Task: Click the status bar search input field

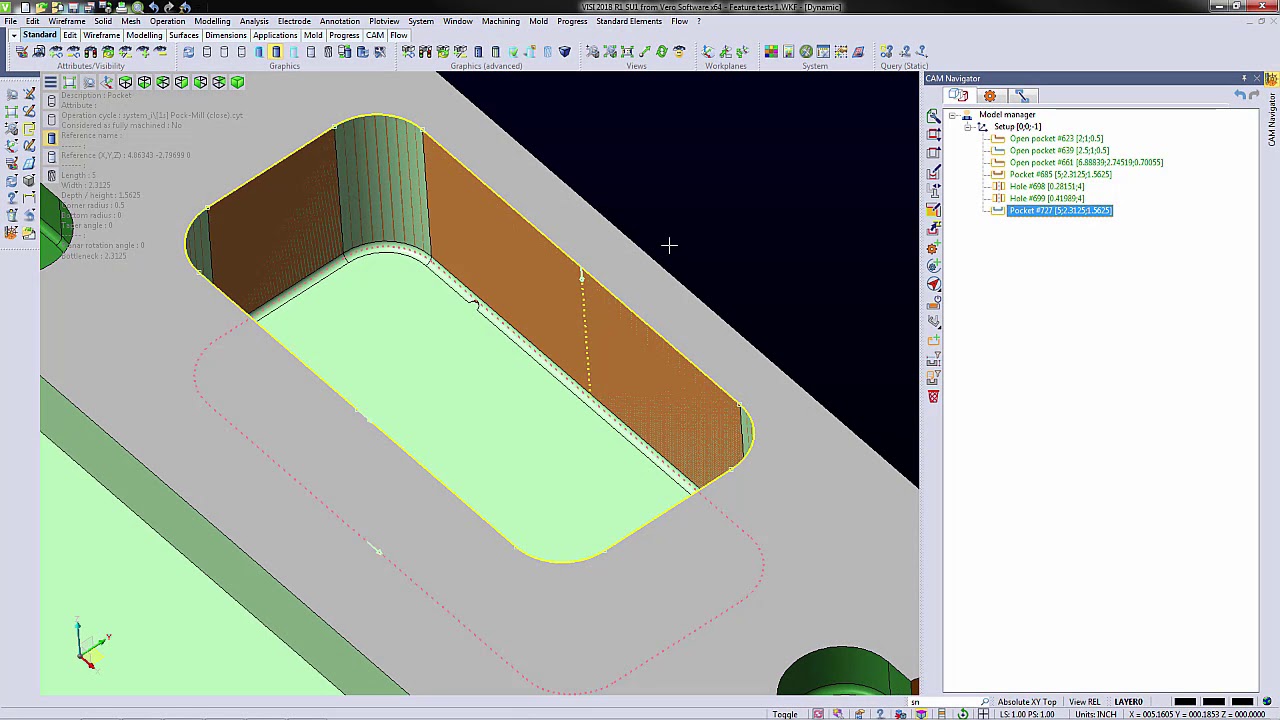Action: tap(950, 702)
